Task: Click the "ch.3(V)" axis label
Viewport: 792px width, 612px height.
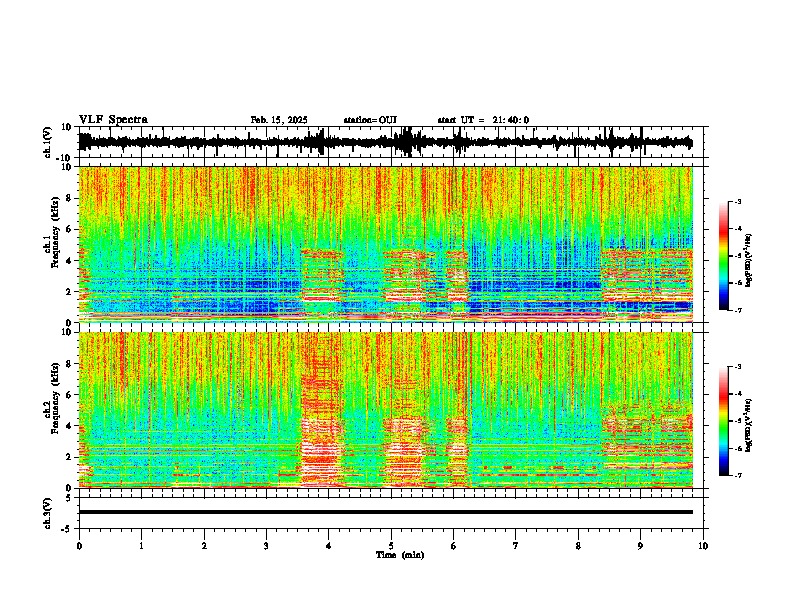Action: point(48,514)
